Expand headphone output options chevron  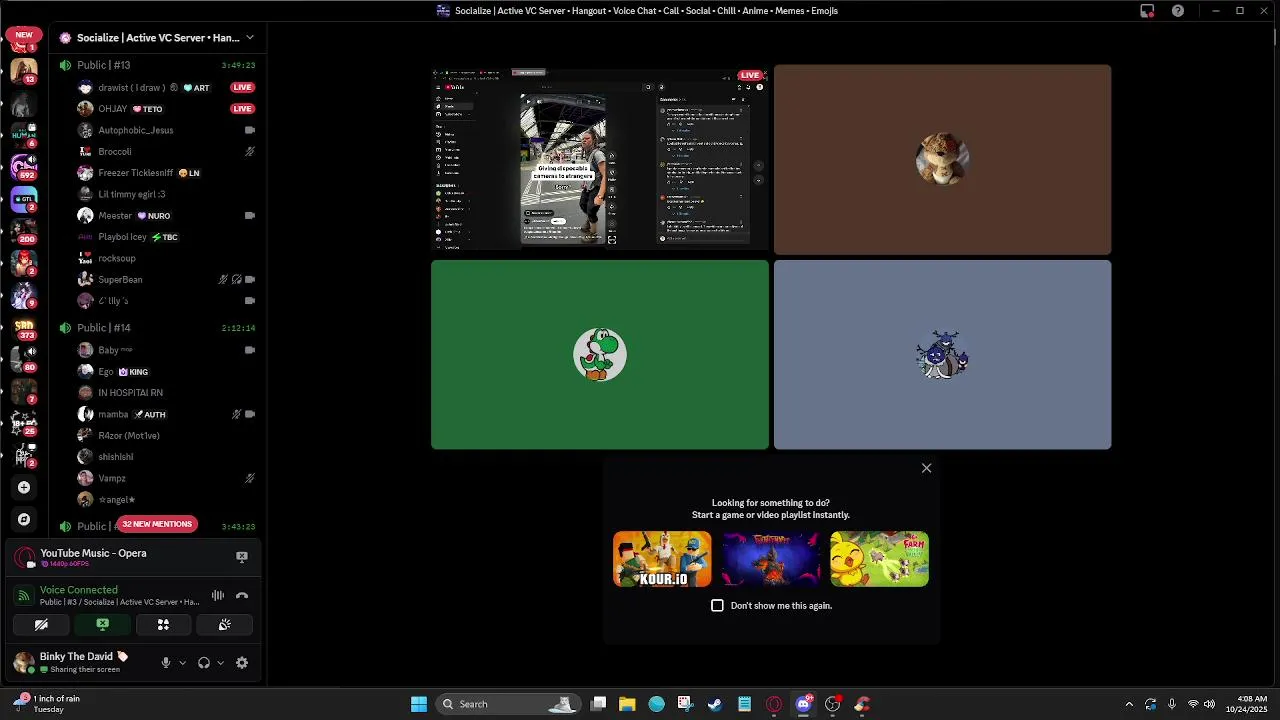point(220,663)
